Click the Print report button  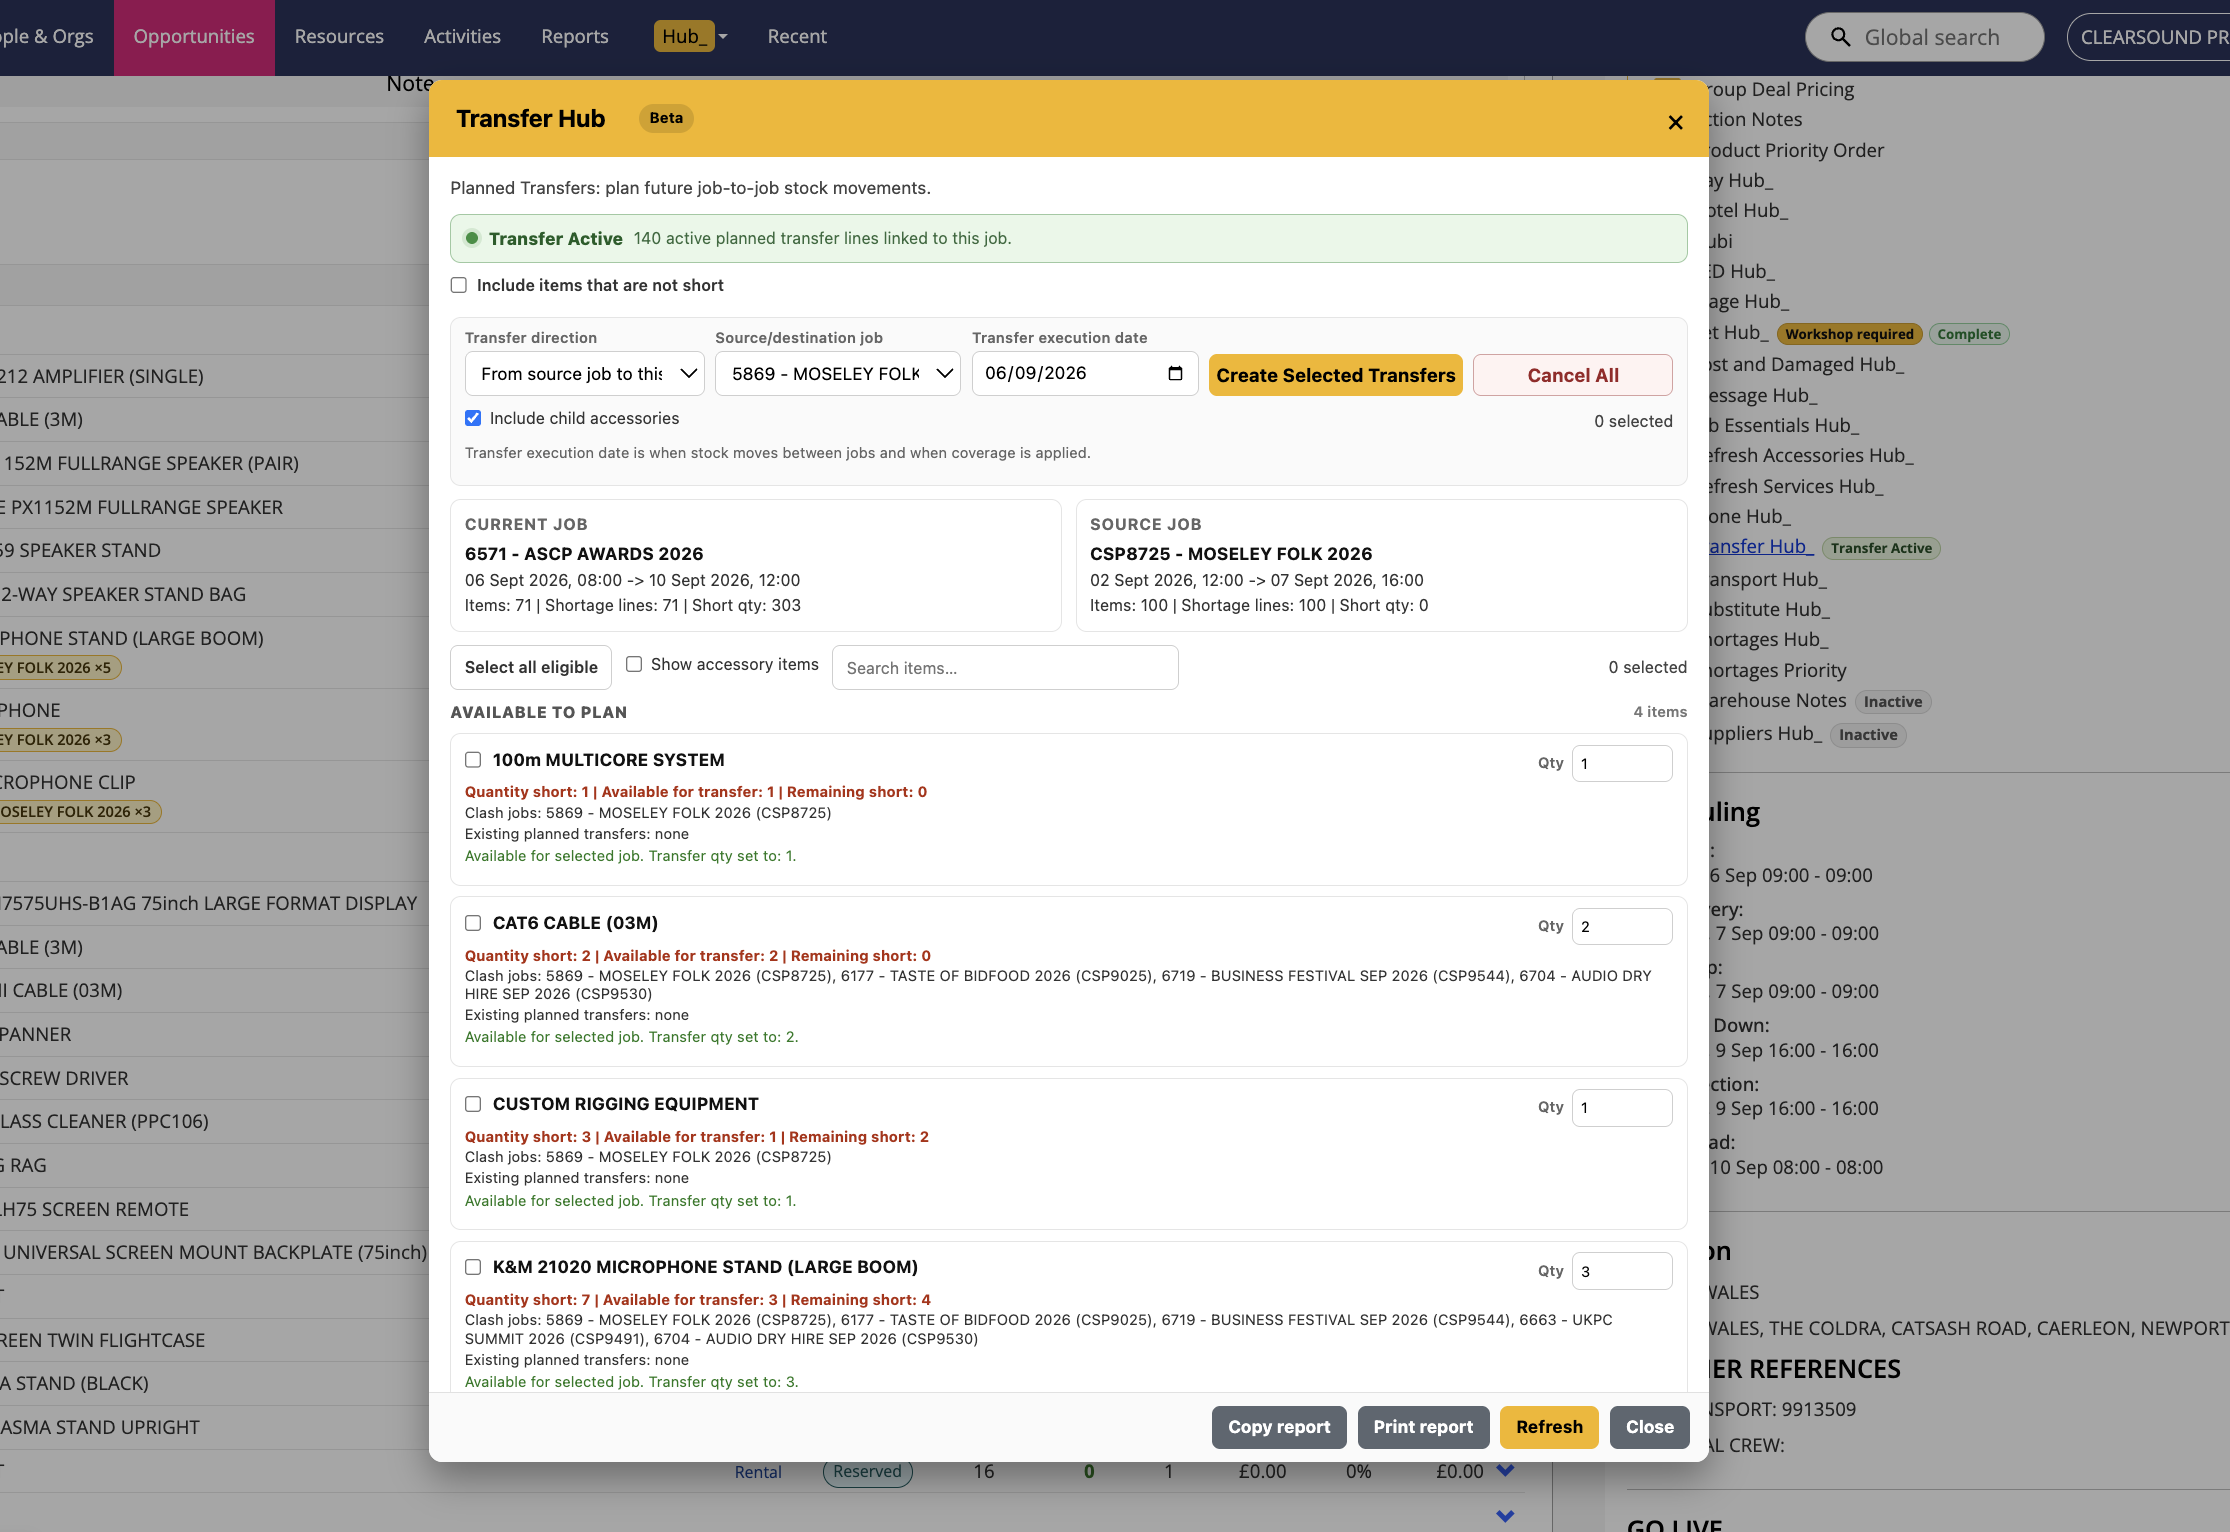coord(1423,1427)
